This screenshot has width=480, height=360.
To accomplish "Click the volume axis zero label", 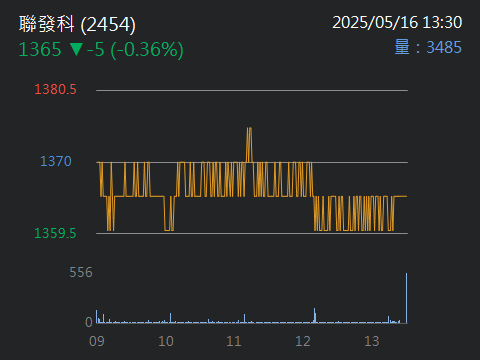I will 89,322.
